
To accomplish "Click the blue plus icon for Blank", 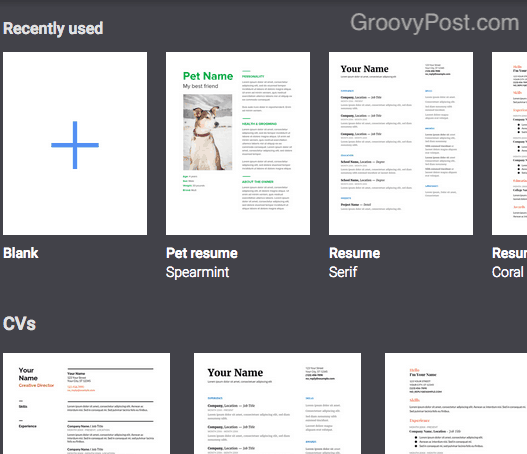I will coord(75,145).
